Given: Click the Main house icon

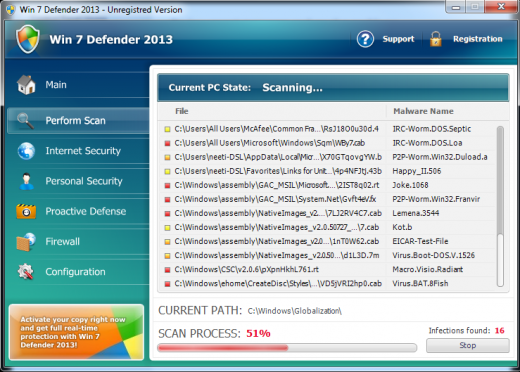Looking at the screenshot, I should coord(26,85).
